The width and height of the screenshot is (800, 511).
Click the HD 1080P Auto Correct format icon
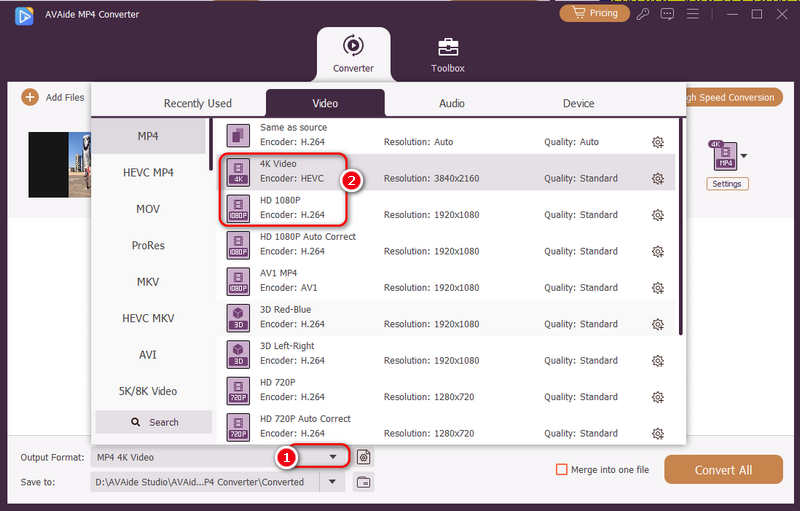pos(238,245)
